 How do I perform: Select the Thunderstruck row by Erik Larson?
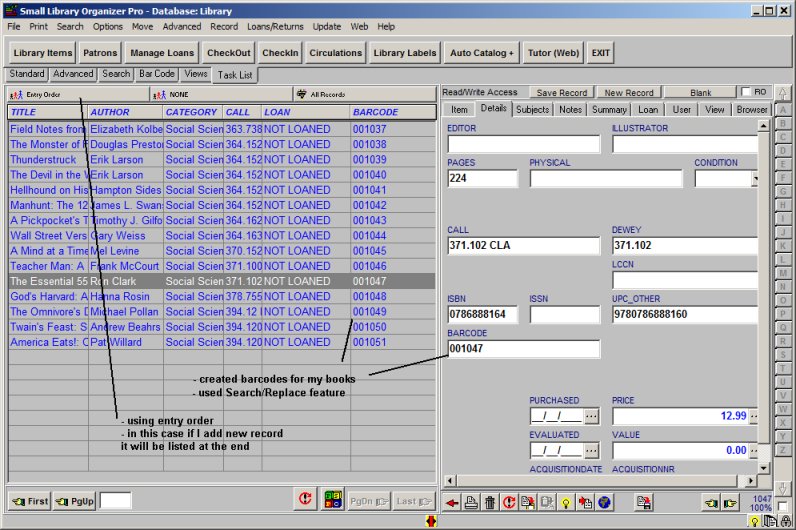click(222, 159)
